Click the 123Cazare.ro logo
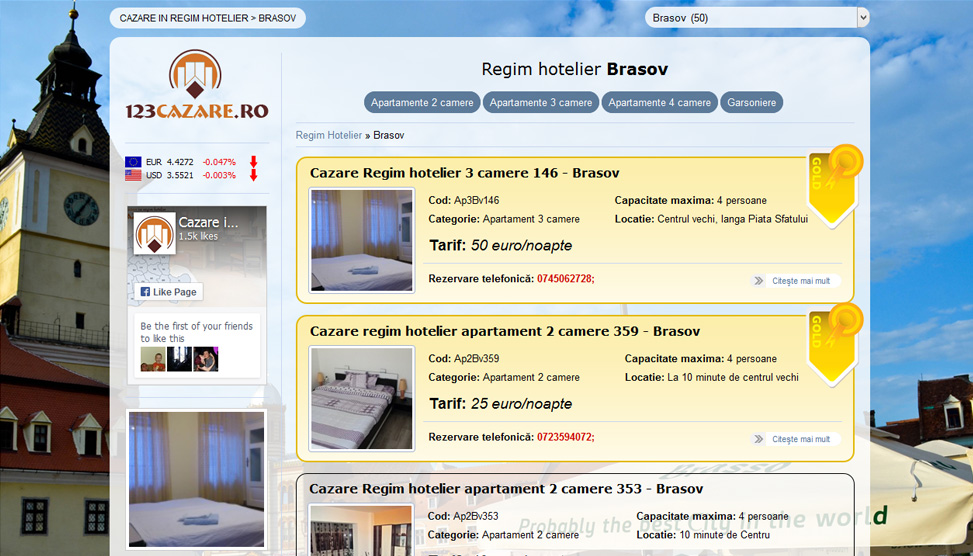This screenshot has width=973, height=556. point(196,85)
